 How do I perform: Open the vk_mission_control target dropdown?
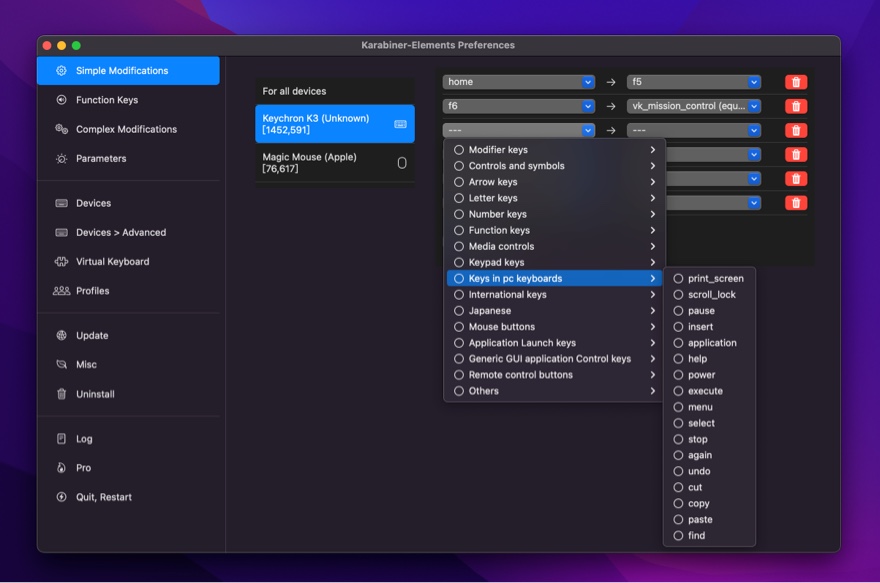pyautogui.click(x=694, y=106)
